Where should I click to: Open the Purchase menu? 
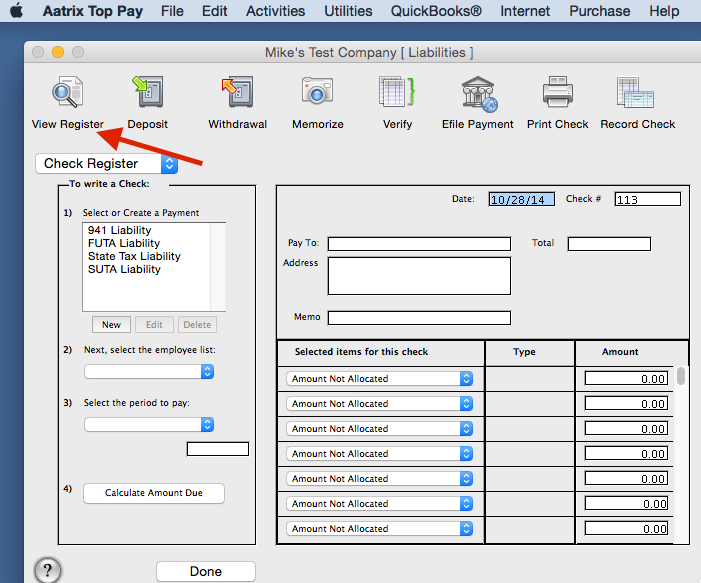coord(600,11)
